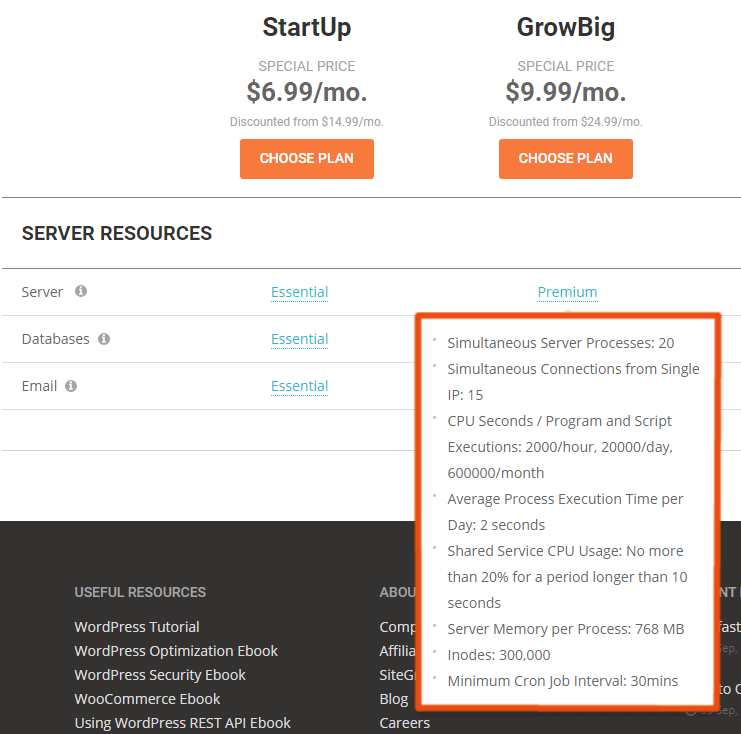Click 'Shared Service CPU Usage' tooltip item

[x=567, y=577]
